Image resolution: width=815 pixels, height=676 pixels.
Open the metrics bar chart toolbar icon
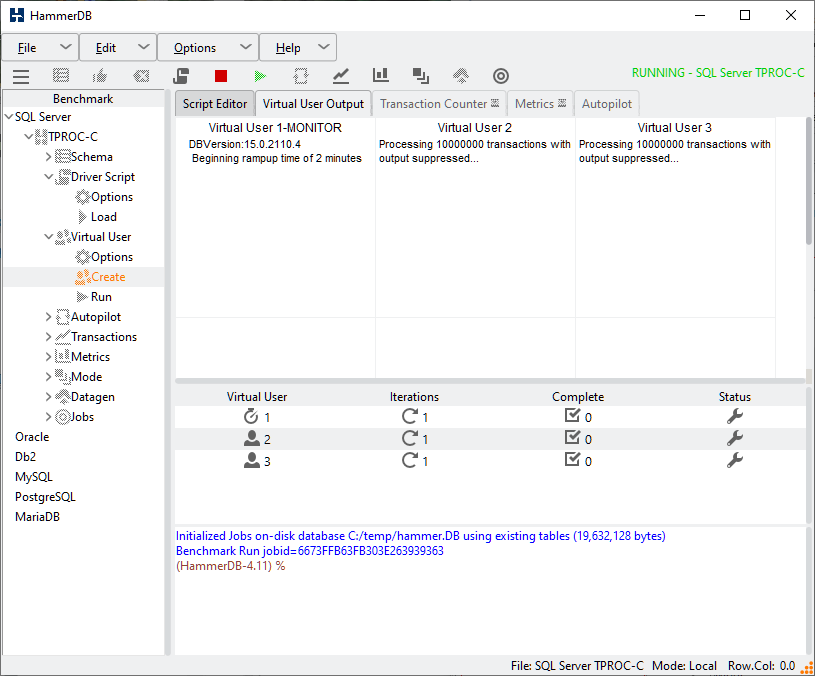380,75
